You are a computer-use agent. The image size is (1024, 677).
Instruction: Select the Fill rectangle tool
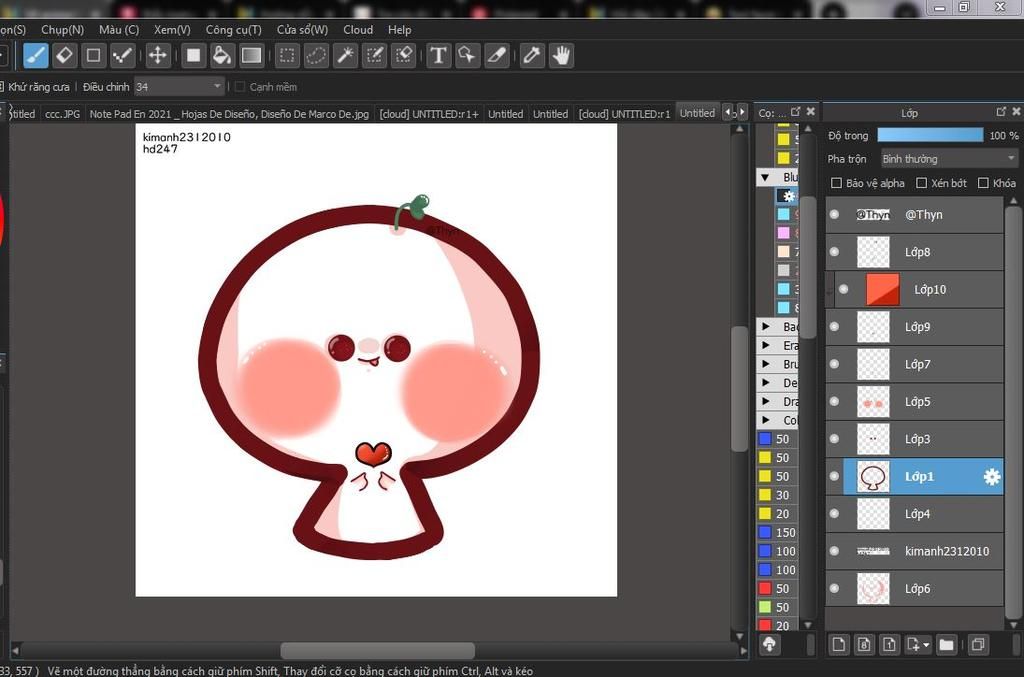click(193, 56)
